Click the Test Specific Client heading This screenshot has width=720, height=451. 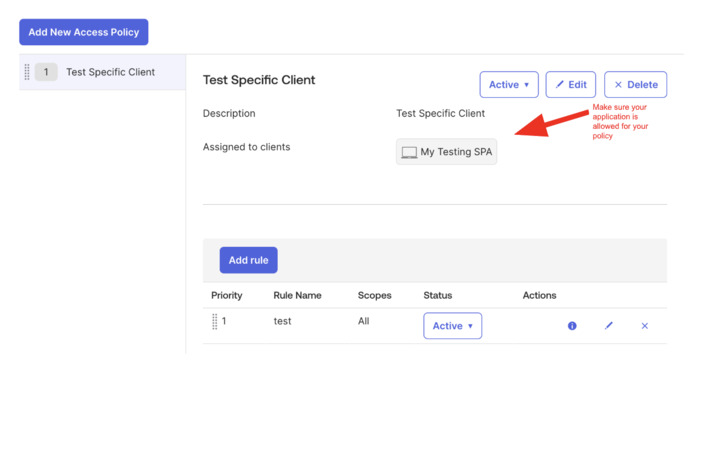259,80
